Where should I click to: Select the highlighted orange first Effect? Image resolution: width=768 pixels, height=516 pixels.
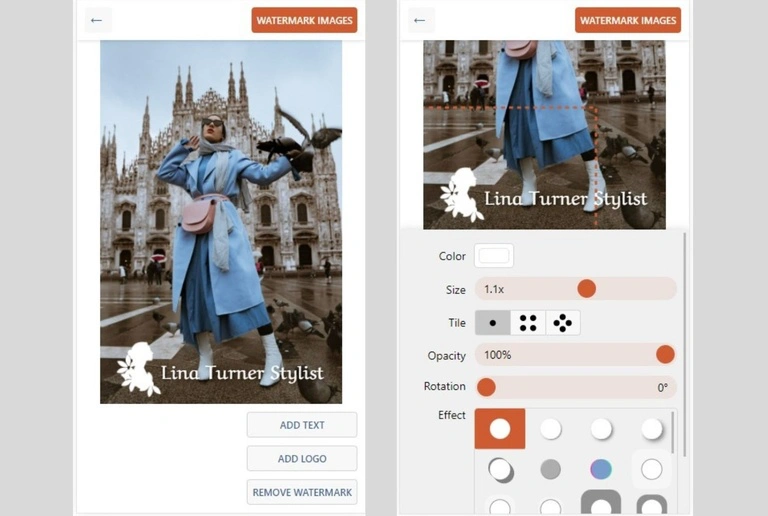[500, 428]
